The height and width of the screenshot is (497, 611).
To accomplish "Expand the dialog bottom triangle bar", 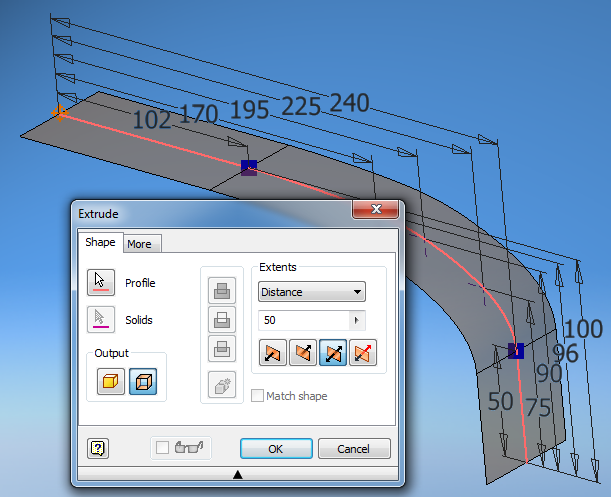I will pyautogui.click(x=238, y=474).
